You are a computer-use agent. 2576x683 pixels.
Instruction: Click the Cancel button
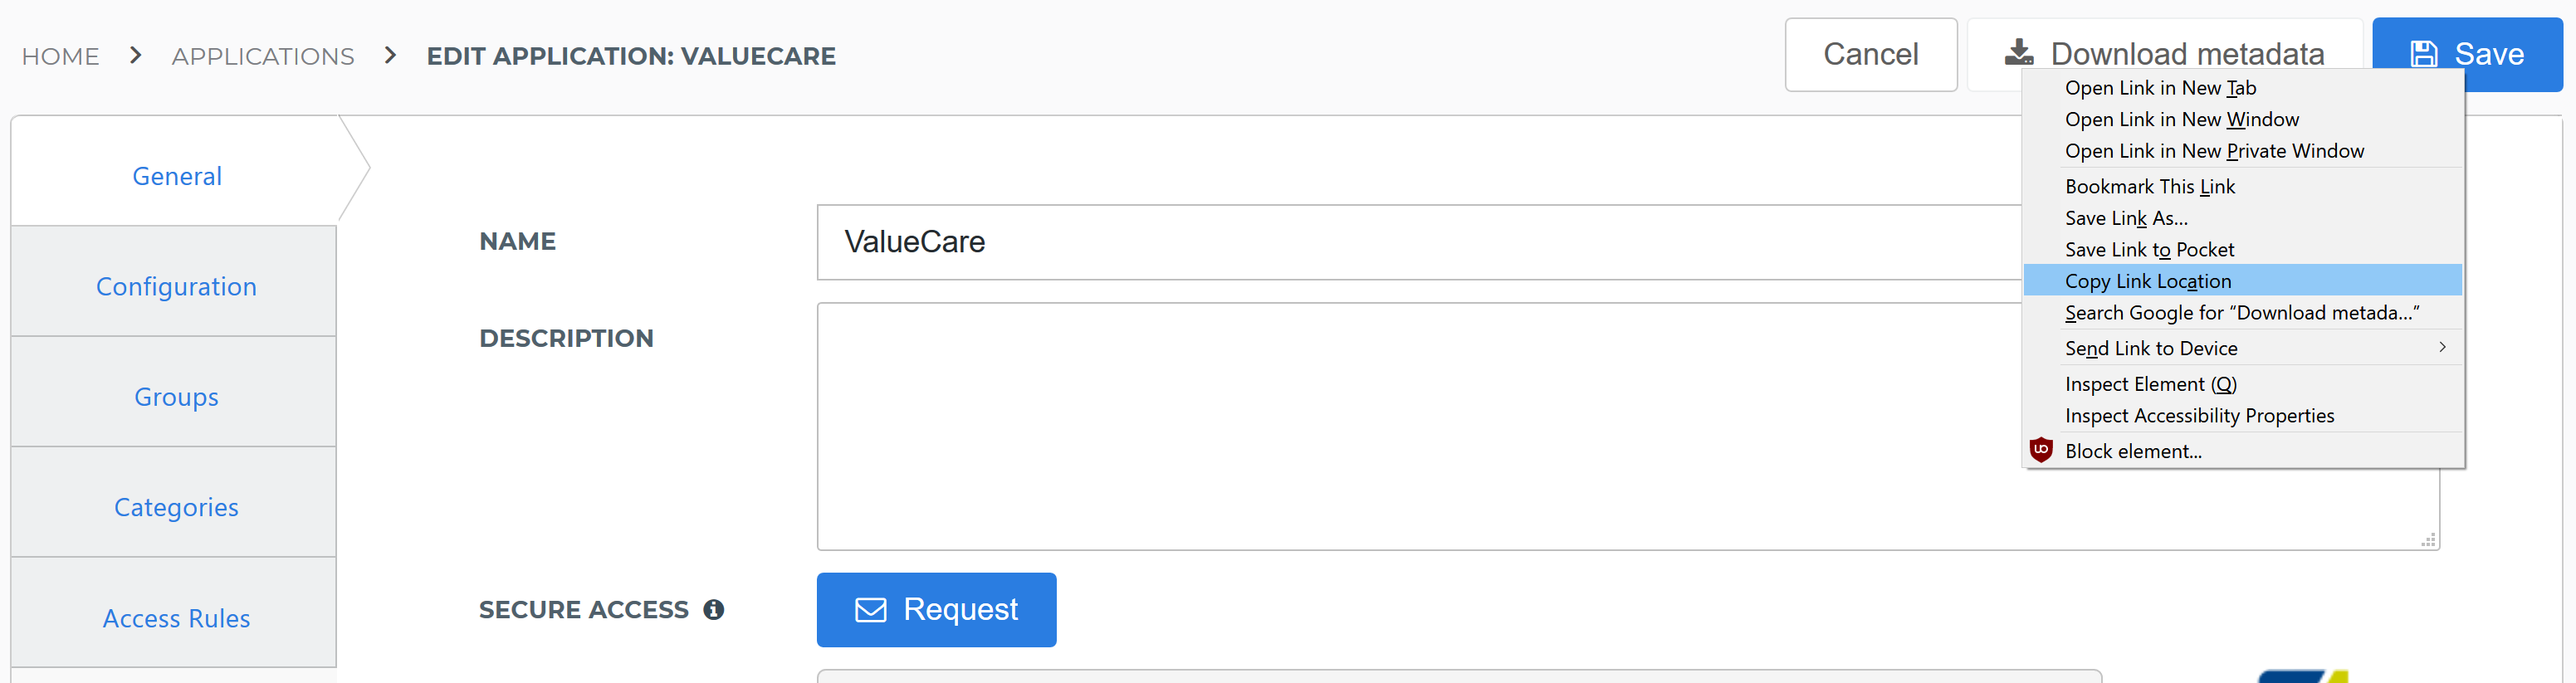tap(1870, 54)
